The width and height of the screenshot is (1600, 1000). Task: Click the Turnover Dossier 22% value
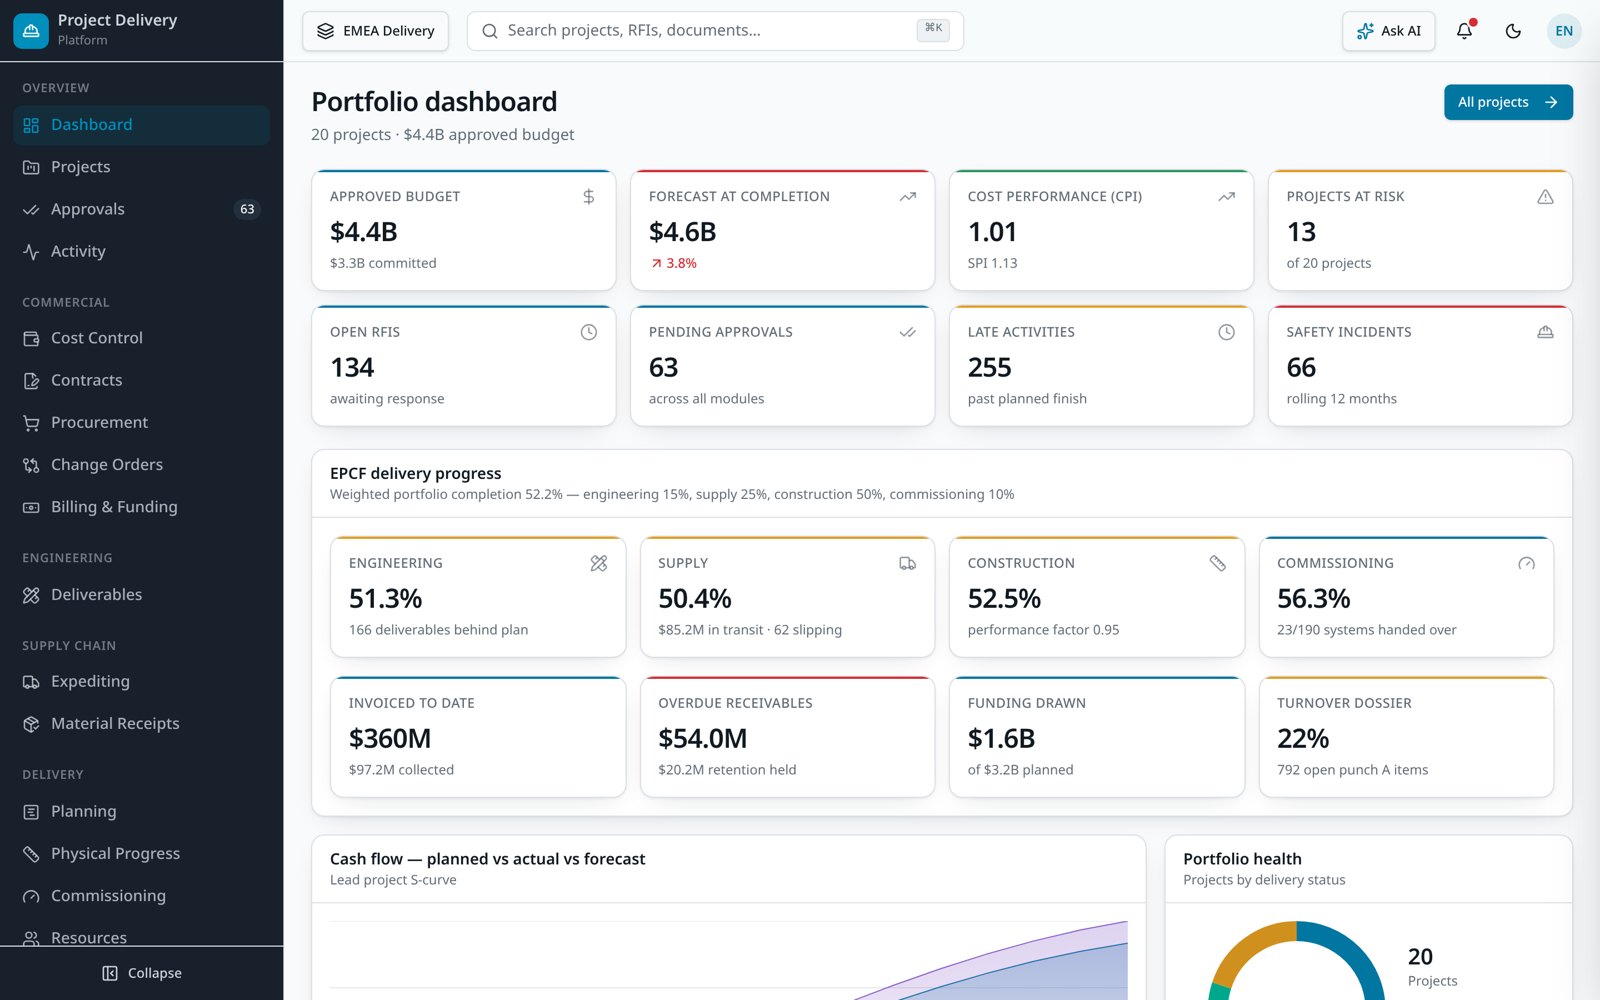[x=1303, y=739]
